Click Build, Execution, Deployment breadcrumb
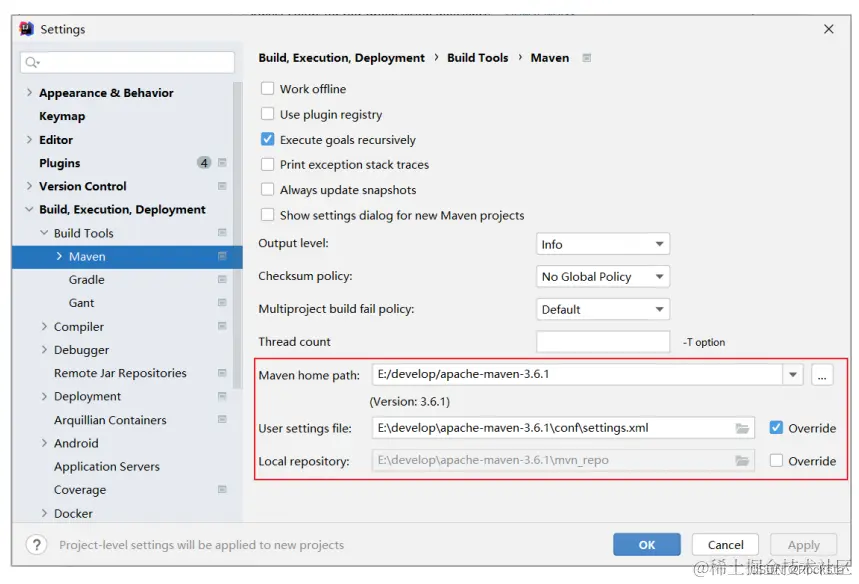 [x=341, y=58]
